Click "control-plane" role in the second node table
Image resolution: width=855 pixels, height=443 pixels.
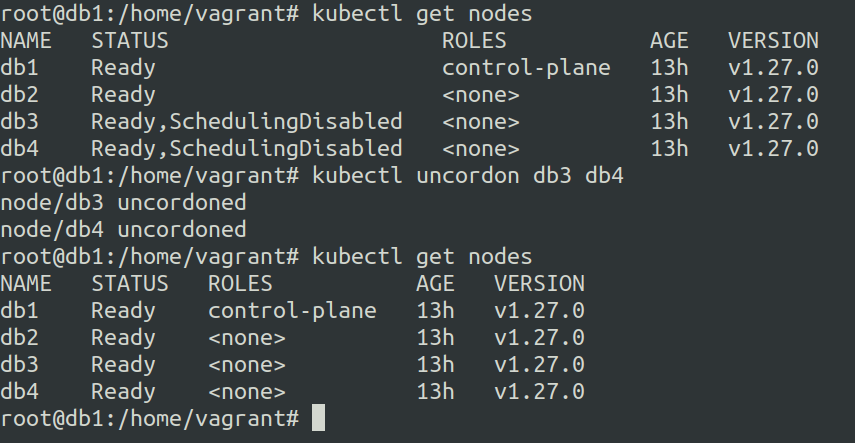click(292, 311)
